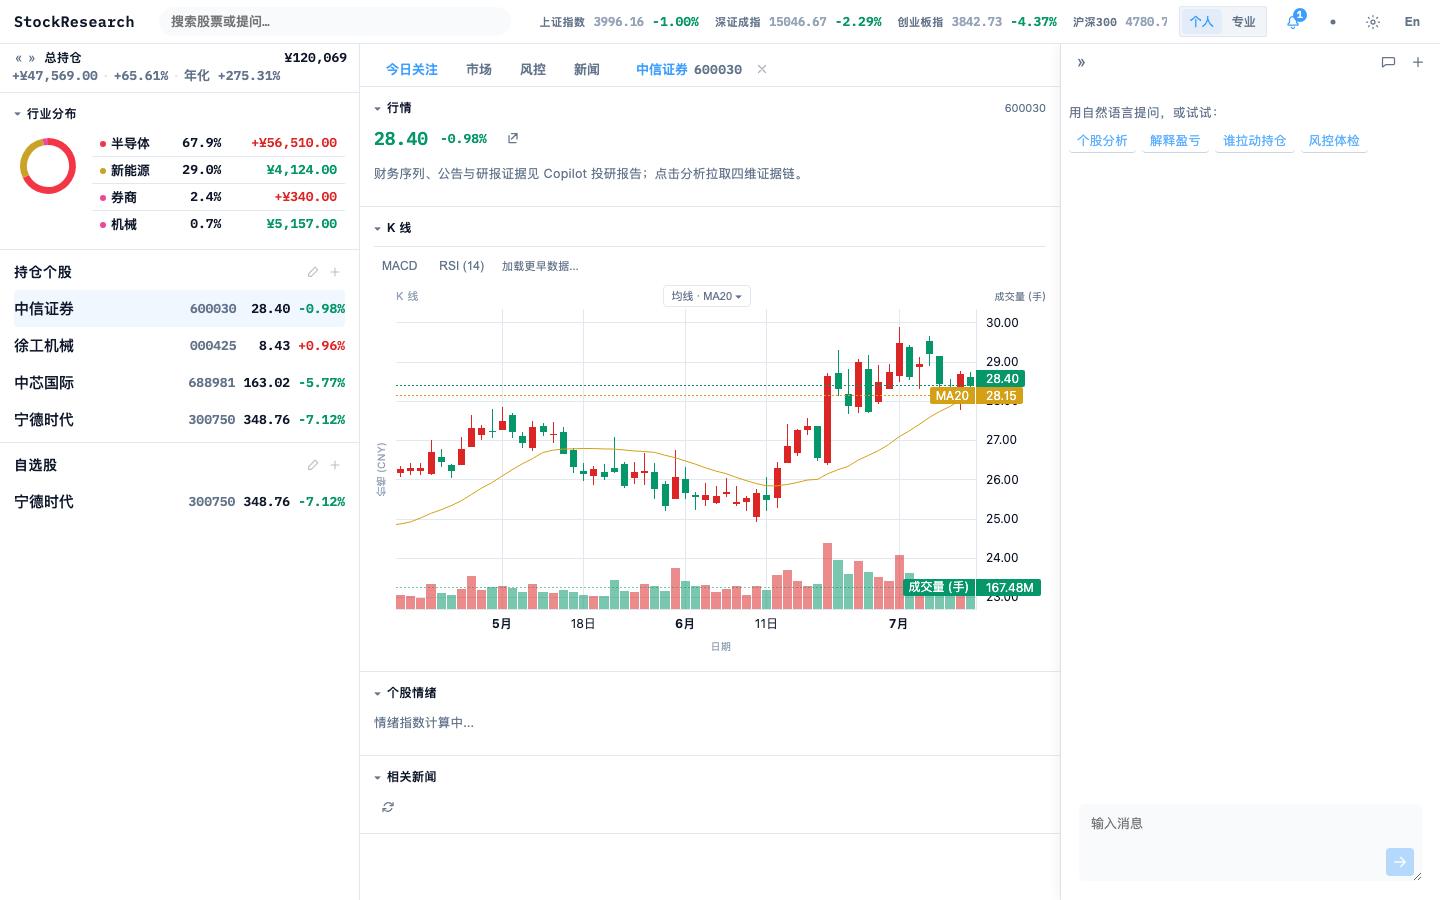Screen dimensions: 1440x900
Task: Click the 半导体 industry row
Action: coord(219,143)
